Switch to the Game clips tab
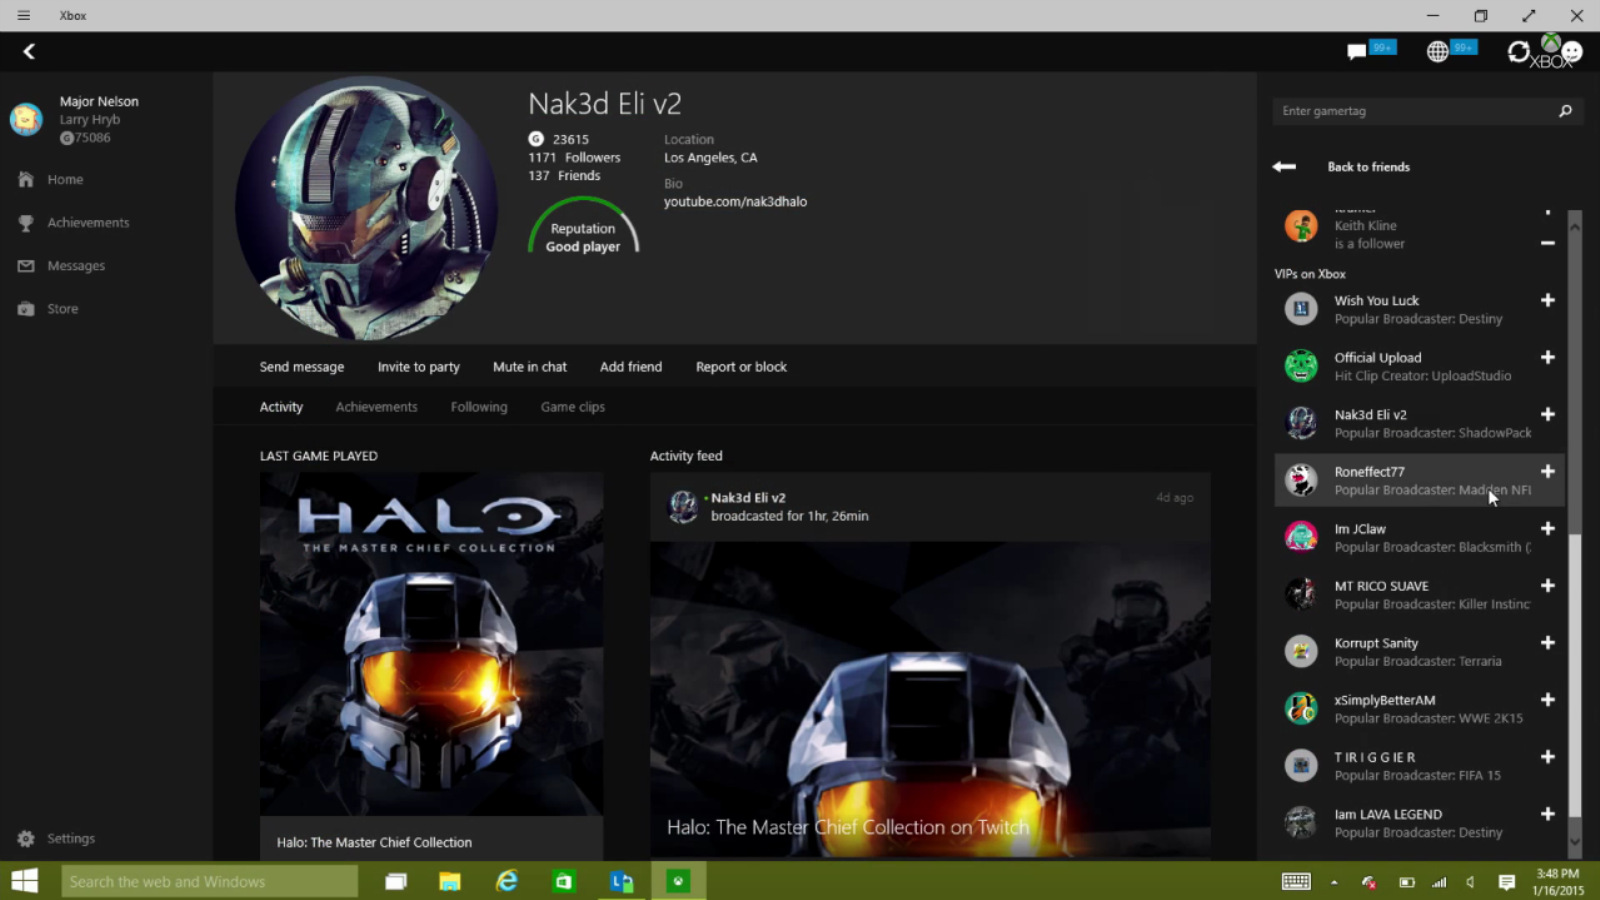The width and height of the screenshot is (1600, 900). (x=572, y=407)
